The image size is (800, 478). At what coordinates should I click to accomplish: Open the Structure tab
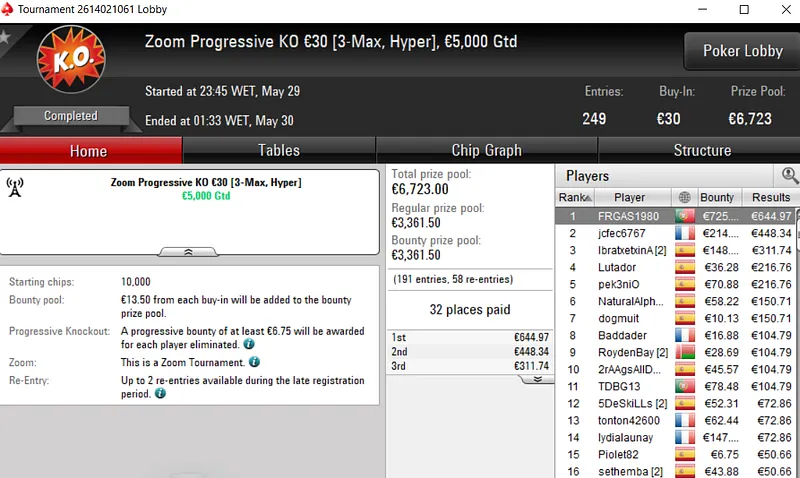[x=702, y=150]
